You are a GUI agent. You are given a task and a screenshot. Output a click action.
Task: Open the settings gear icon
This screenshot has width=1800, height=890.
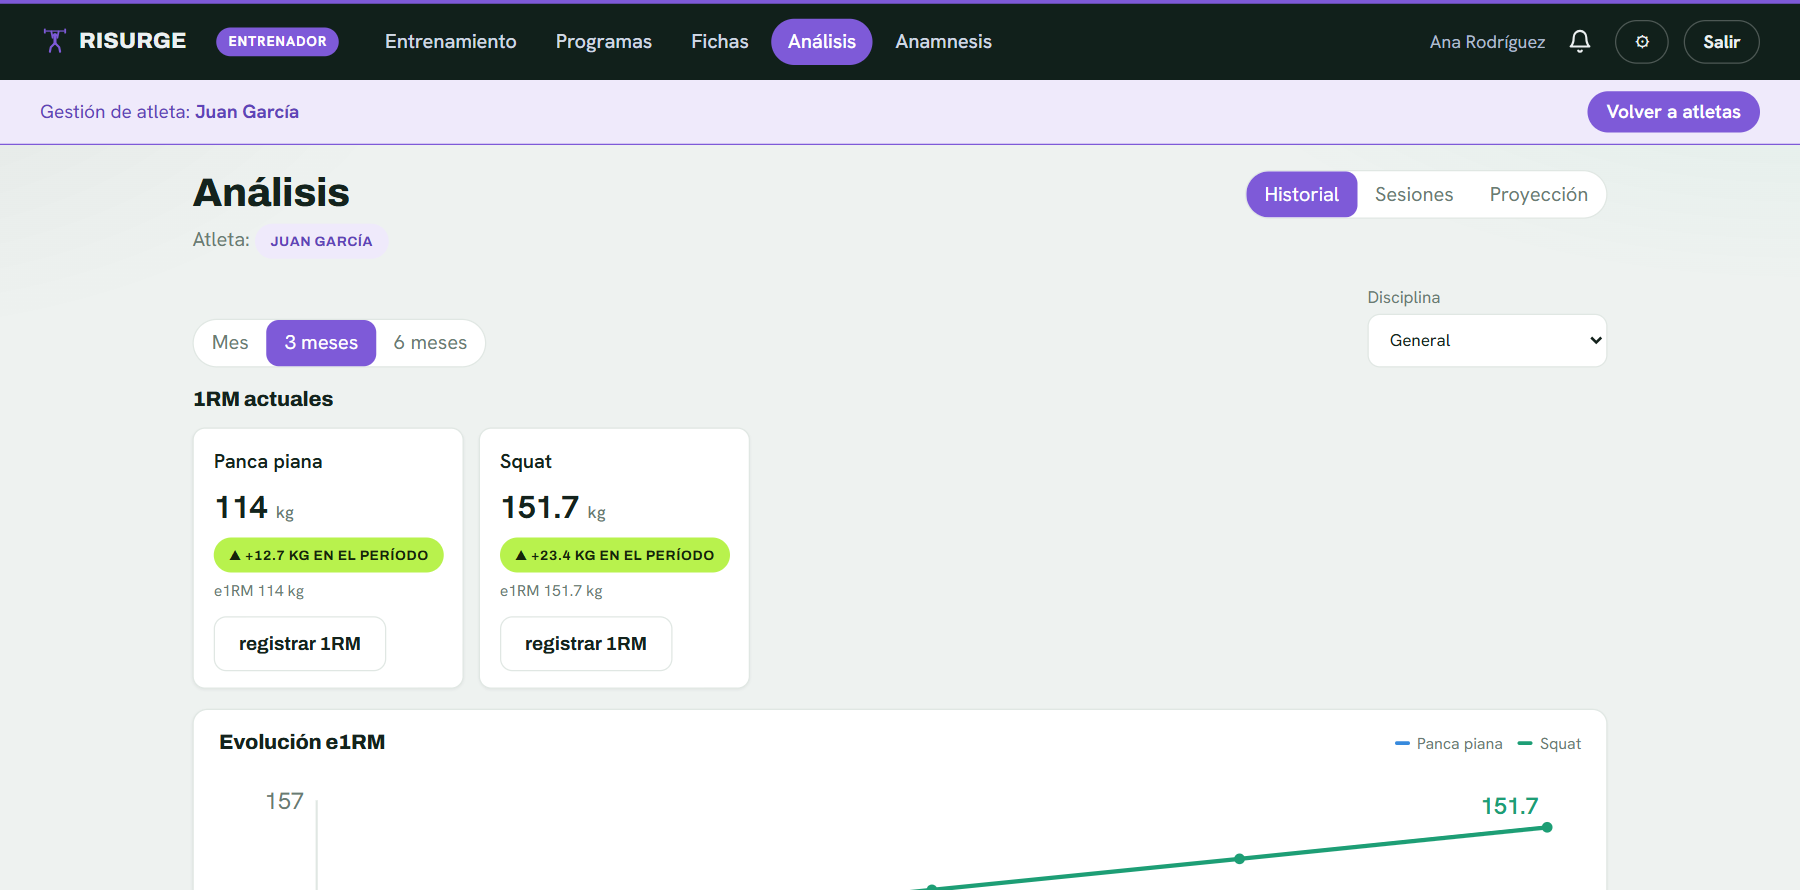[1642, 42]
